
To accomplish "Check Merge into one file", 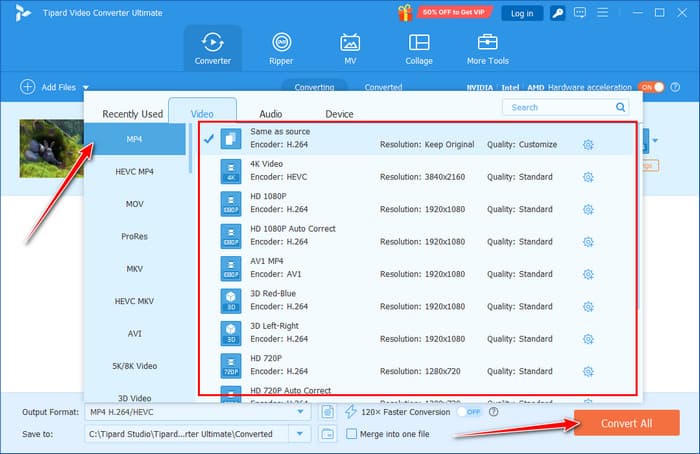I will tap(351, 434).
